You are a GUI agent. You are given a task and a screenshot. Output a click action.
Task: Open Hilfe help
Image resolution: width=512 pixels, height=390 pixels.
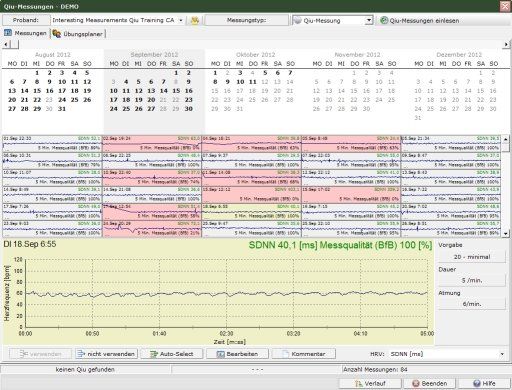484,383
